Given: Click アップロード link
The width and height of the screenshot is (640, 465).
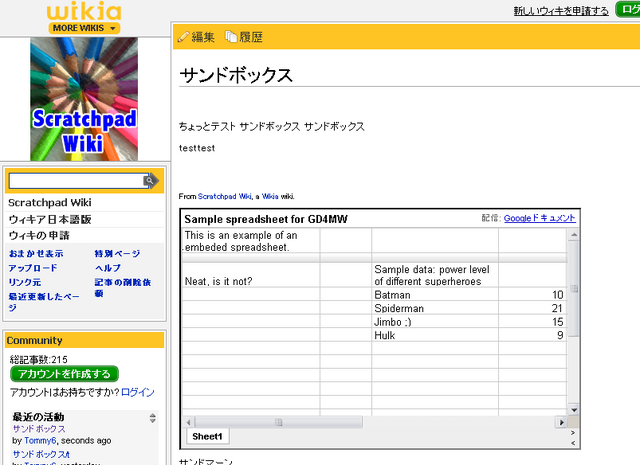Looking at the screenshot, I should tap(33, 268).
